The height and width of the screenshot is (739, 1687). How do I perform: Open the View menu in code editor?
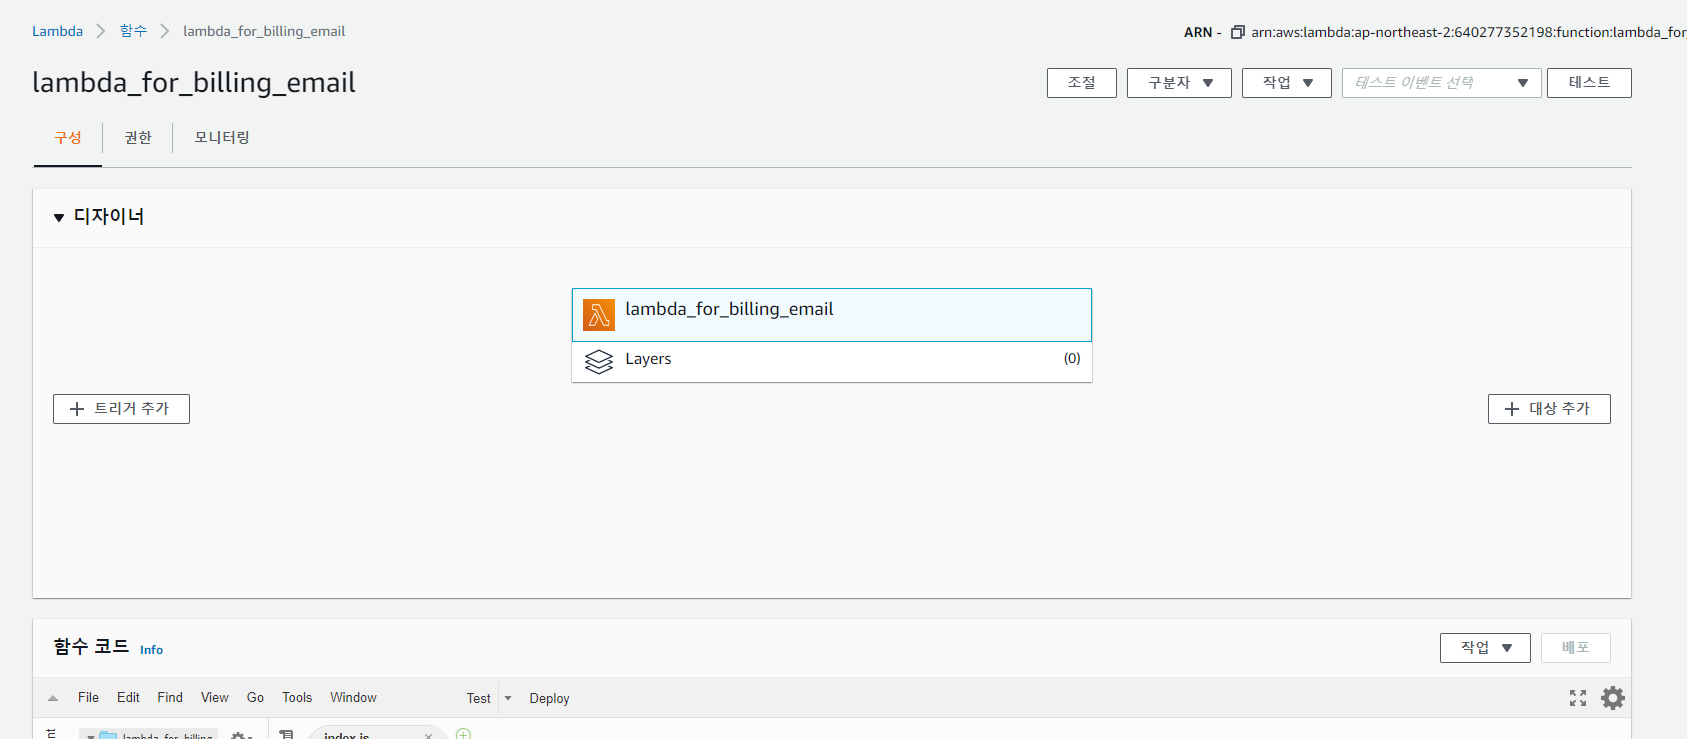[215, 698]
